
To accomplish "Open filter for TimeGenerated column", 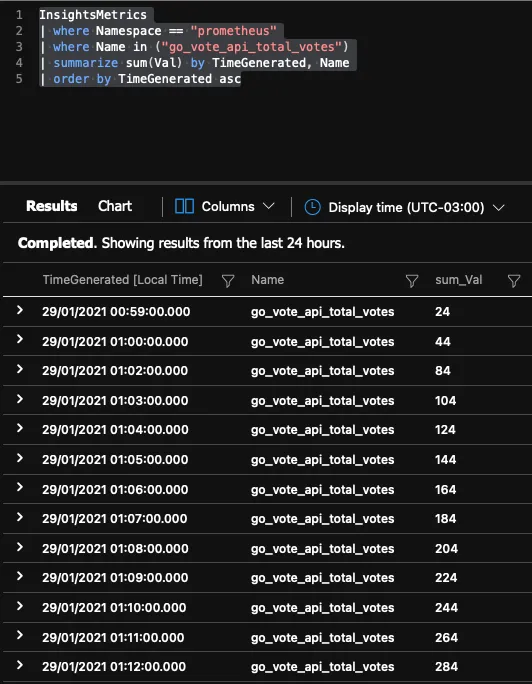I will point(228,281).
